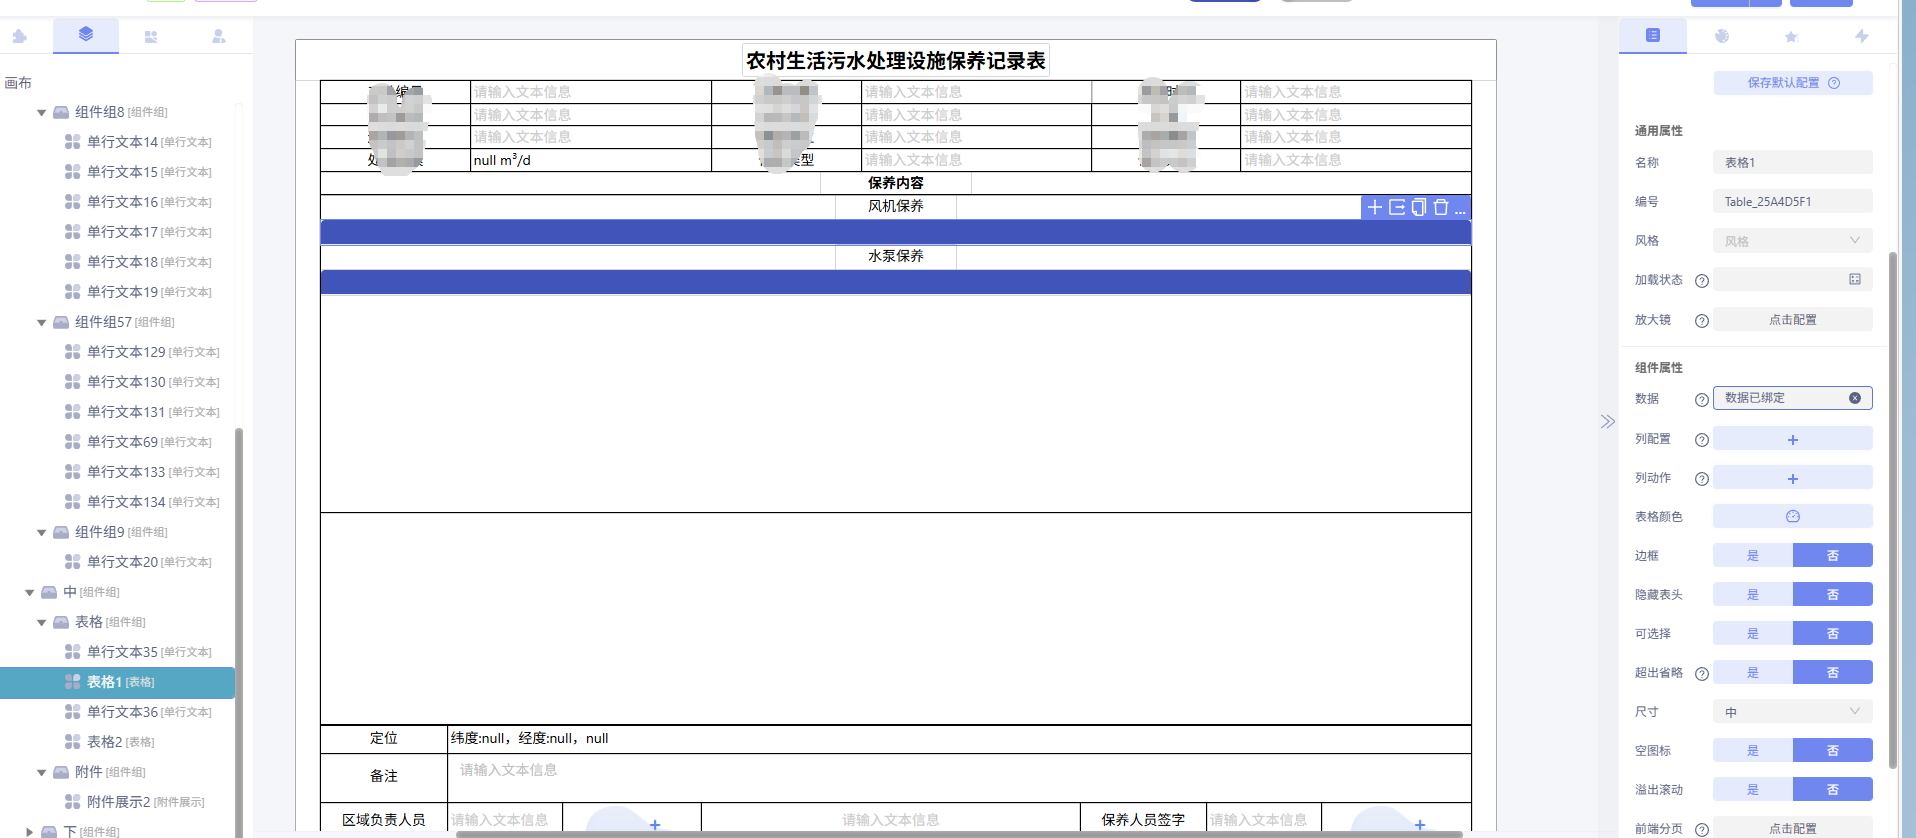
Task: Clear data binding with the X icon
Action: tap(1855, 398)
